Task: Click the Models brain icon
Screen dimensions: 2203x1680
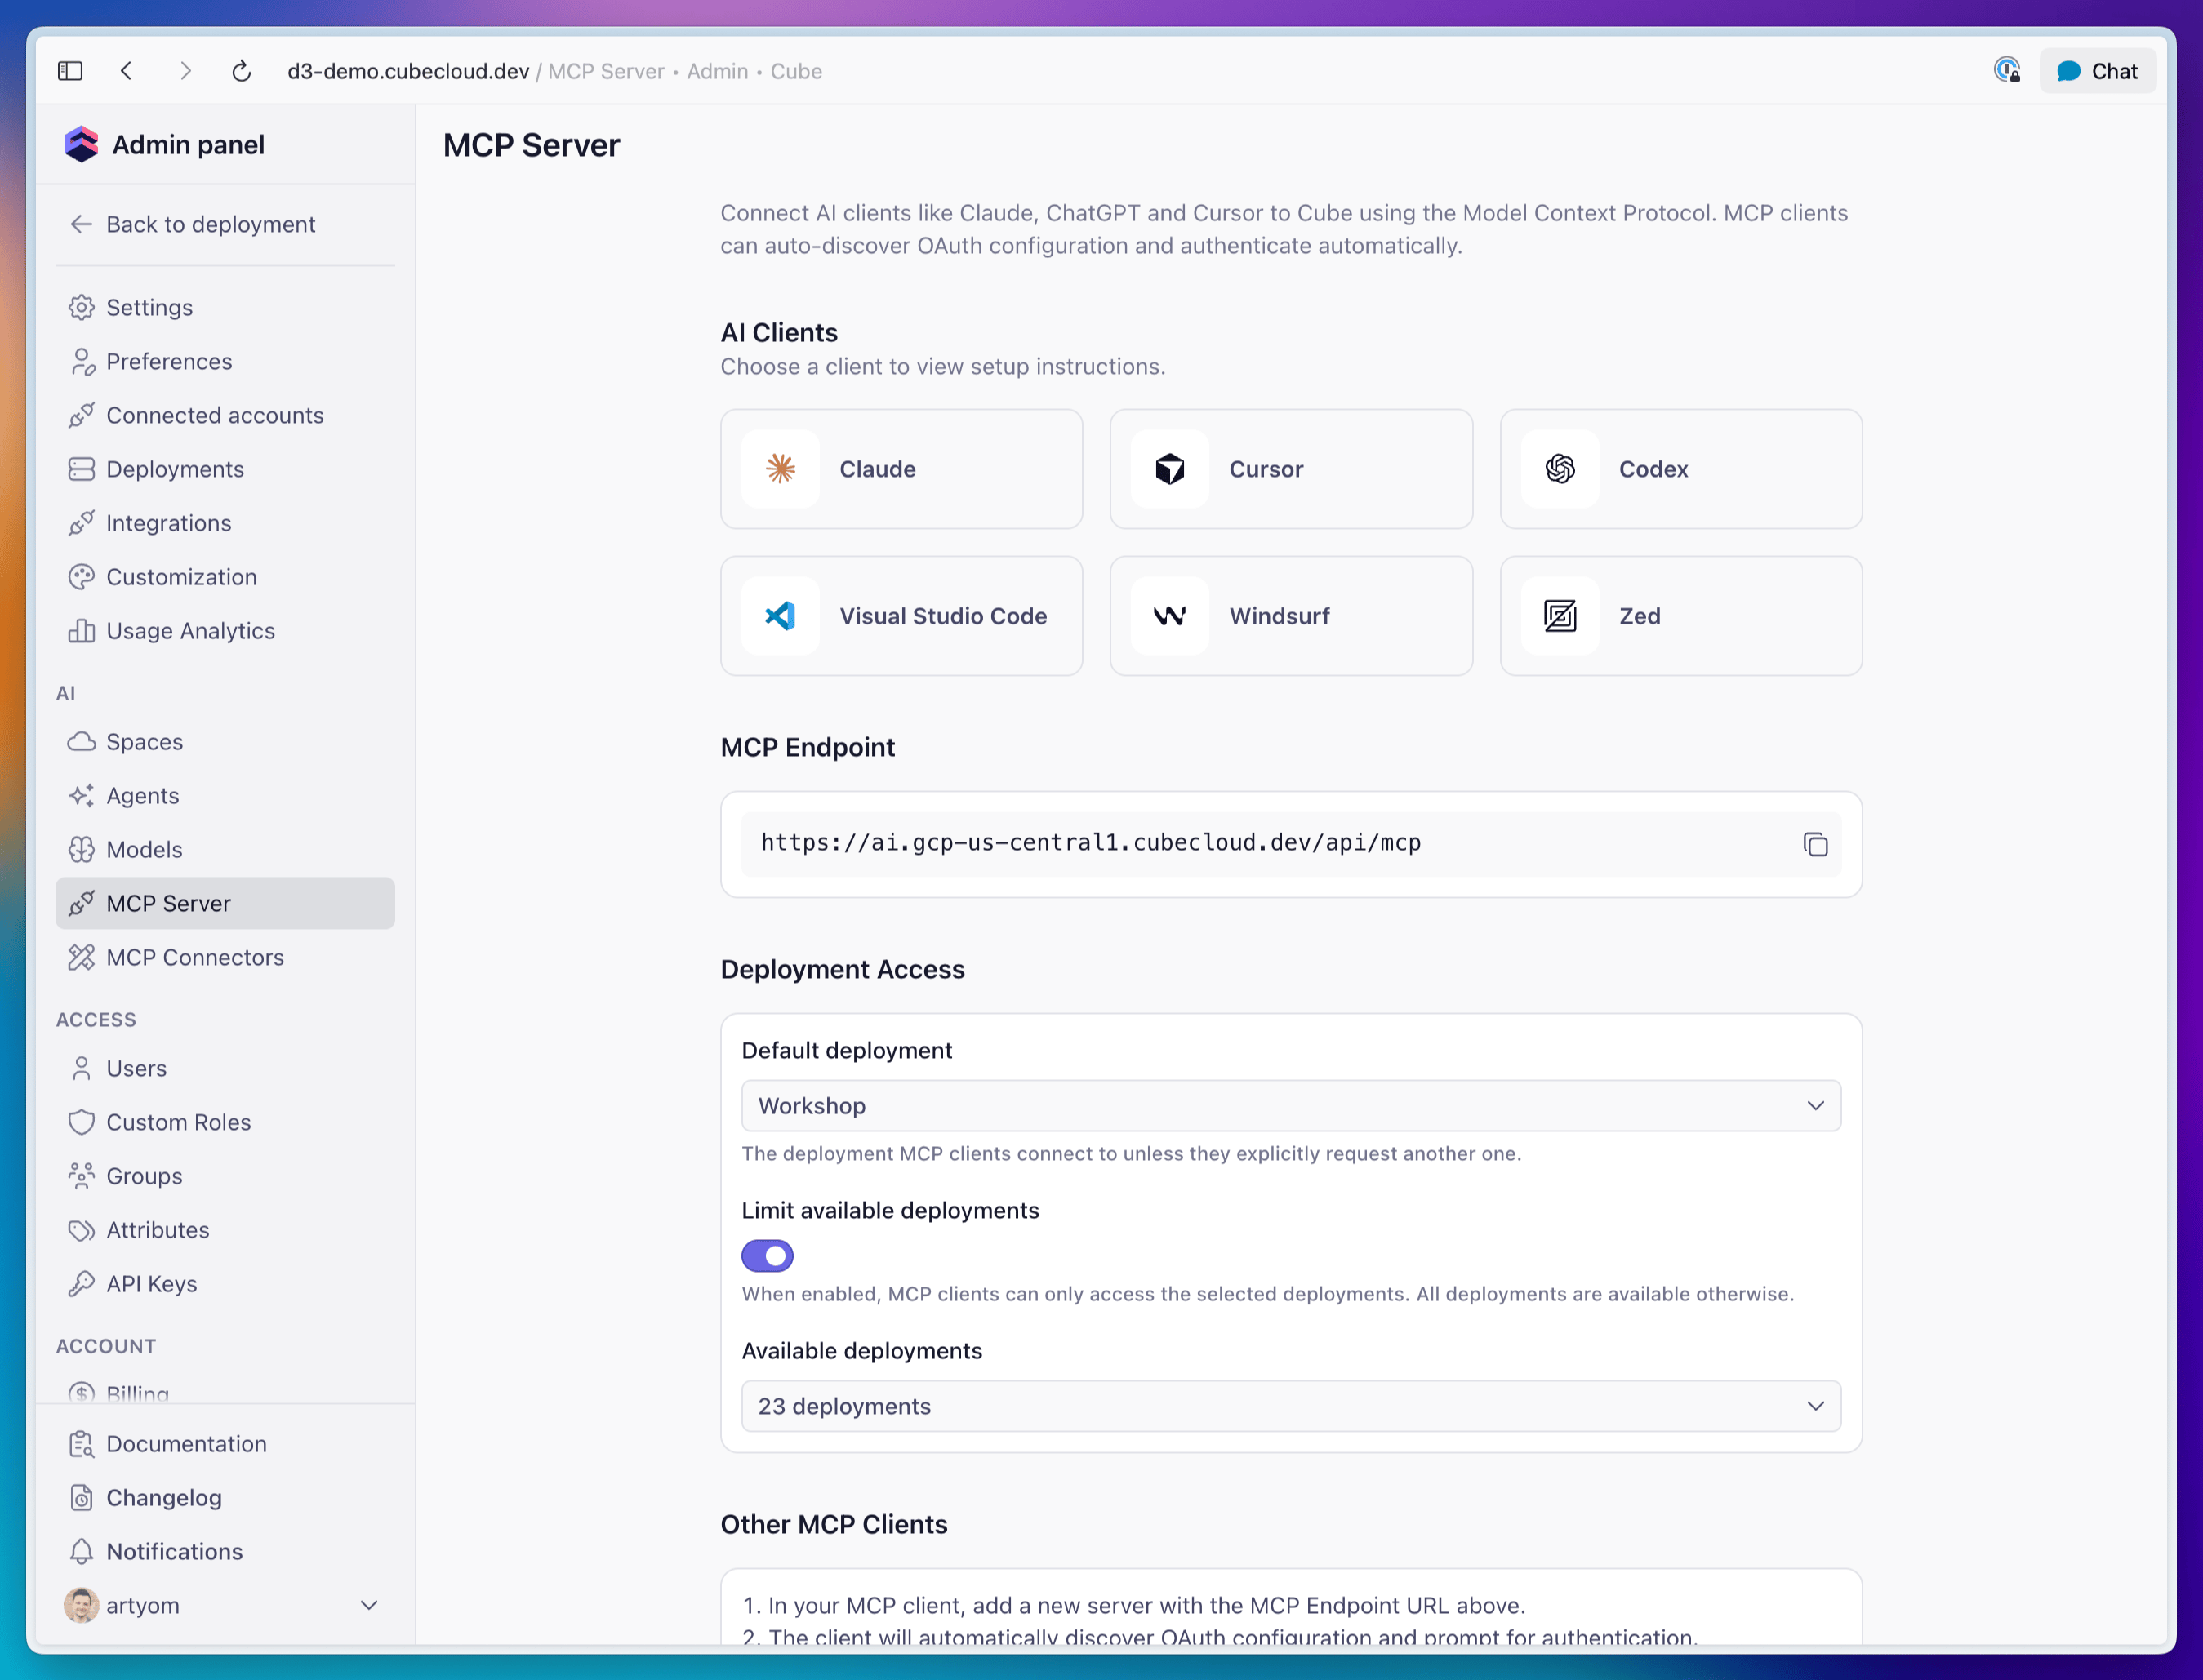Action: (81, 850)
